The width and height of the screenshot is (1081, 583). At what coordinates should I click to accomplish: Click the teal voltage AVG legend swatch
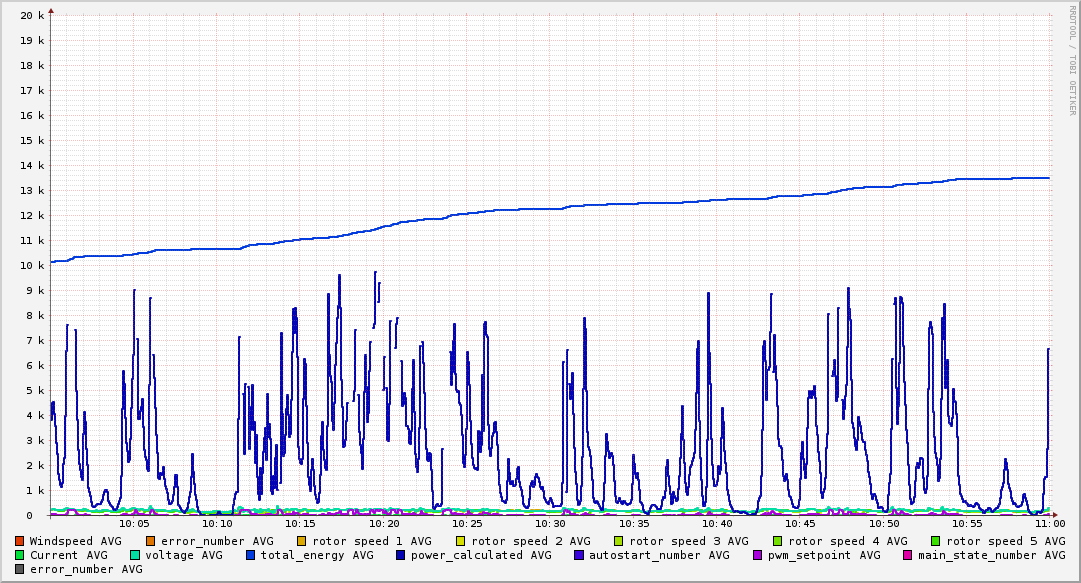(135, 555)
